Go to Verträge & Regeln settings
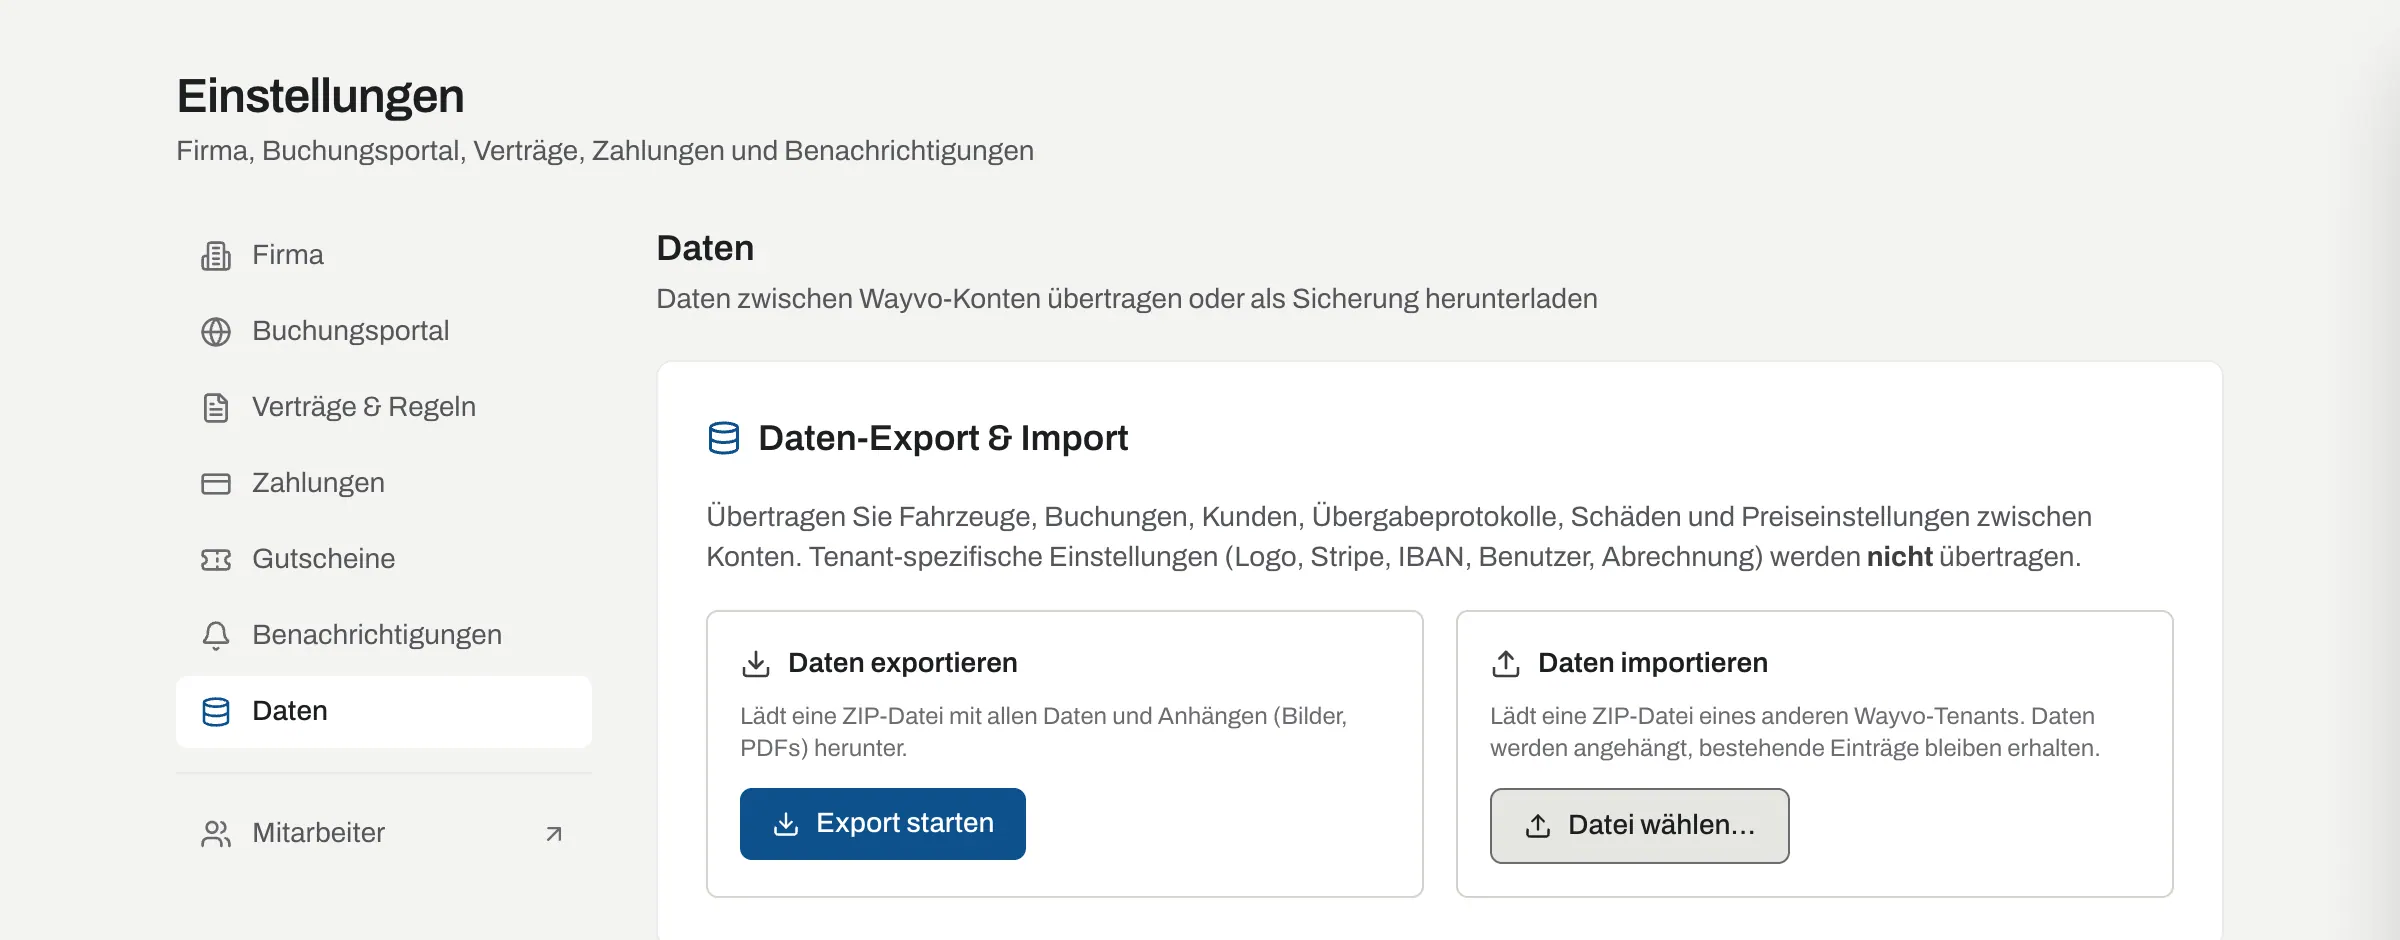The height and width of the screenshot is (940, 2400). [x=384, y=407]
